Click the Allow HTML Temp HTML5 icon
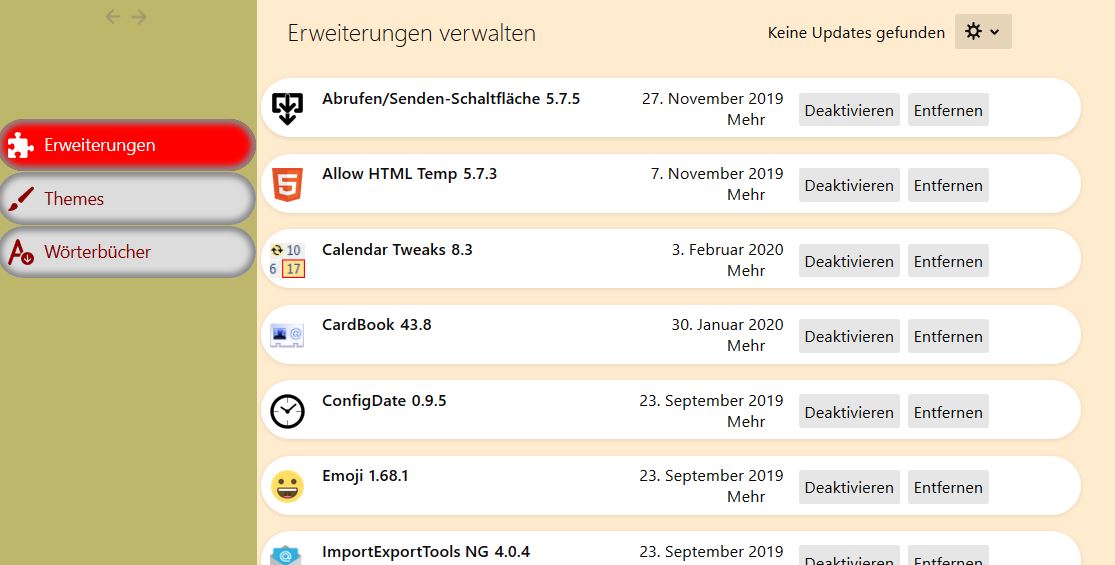 pyautogui.click(x=287, y=185)
